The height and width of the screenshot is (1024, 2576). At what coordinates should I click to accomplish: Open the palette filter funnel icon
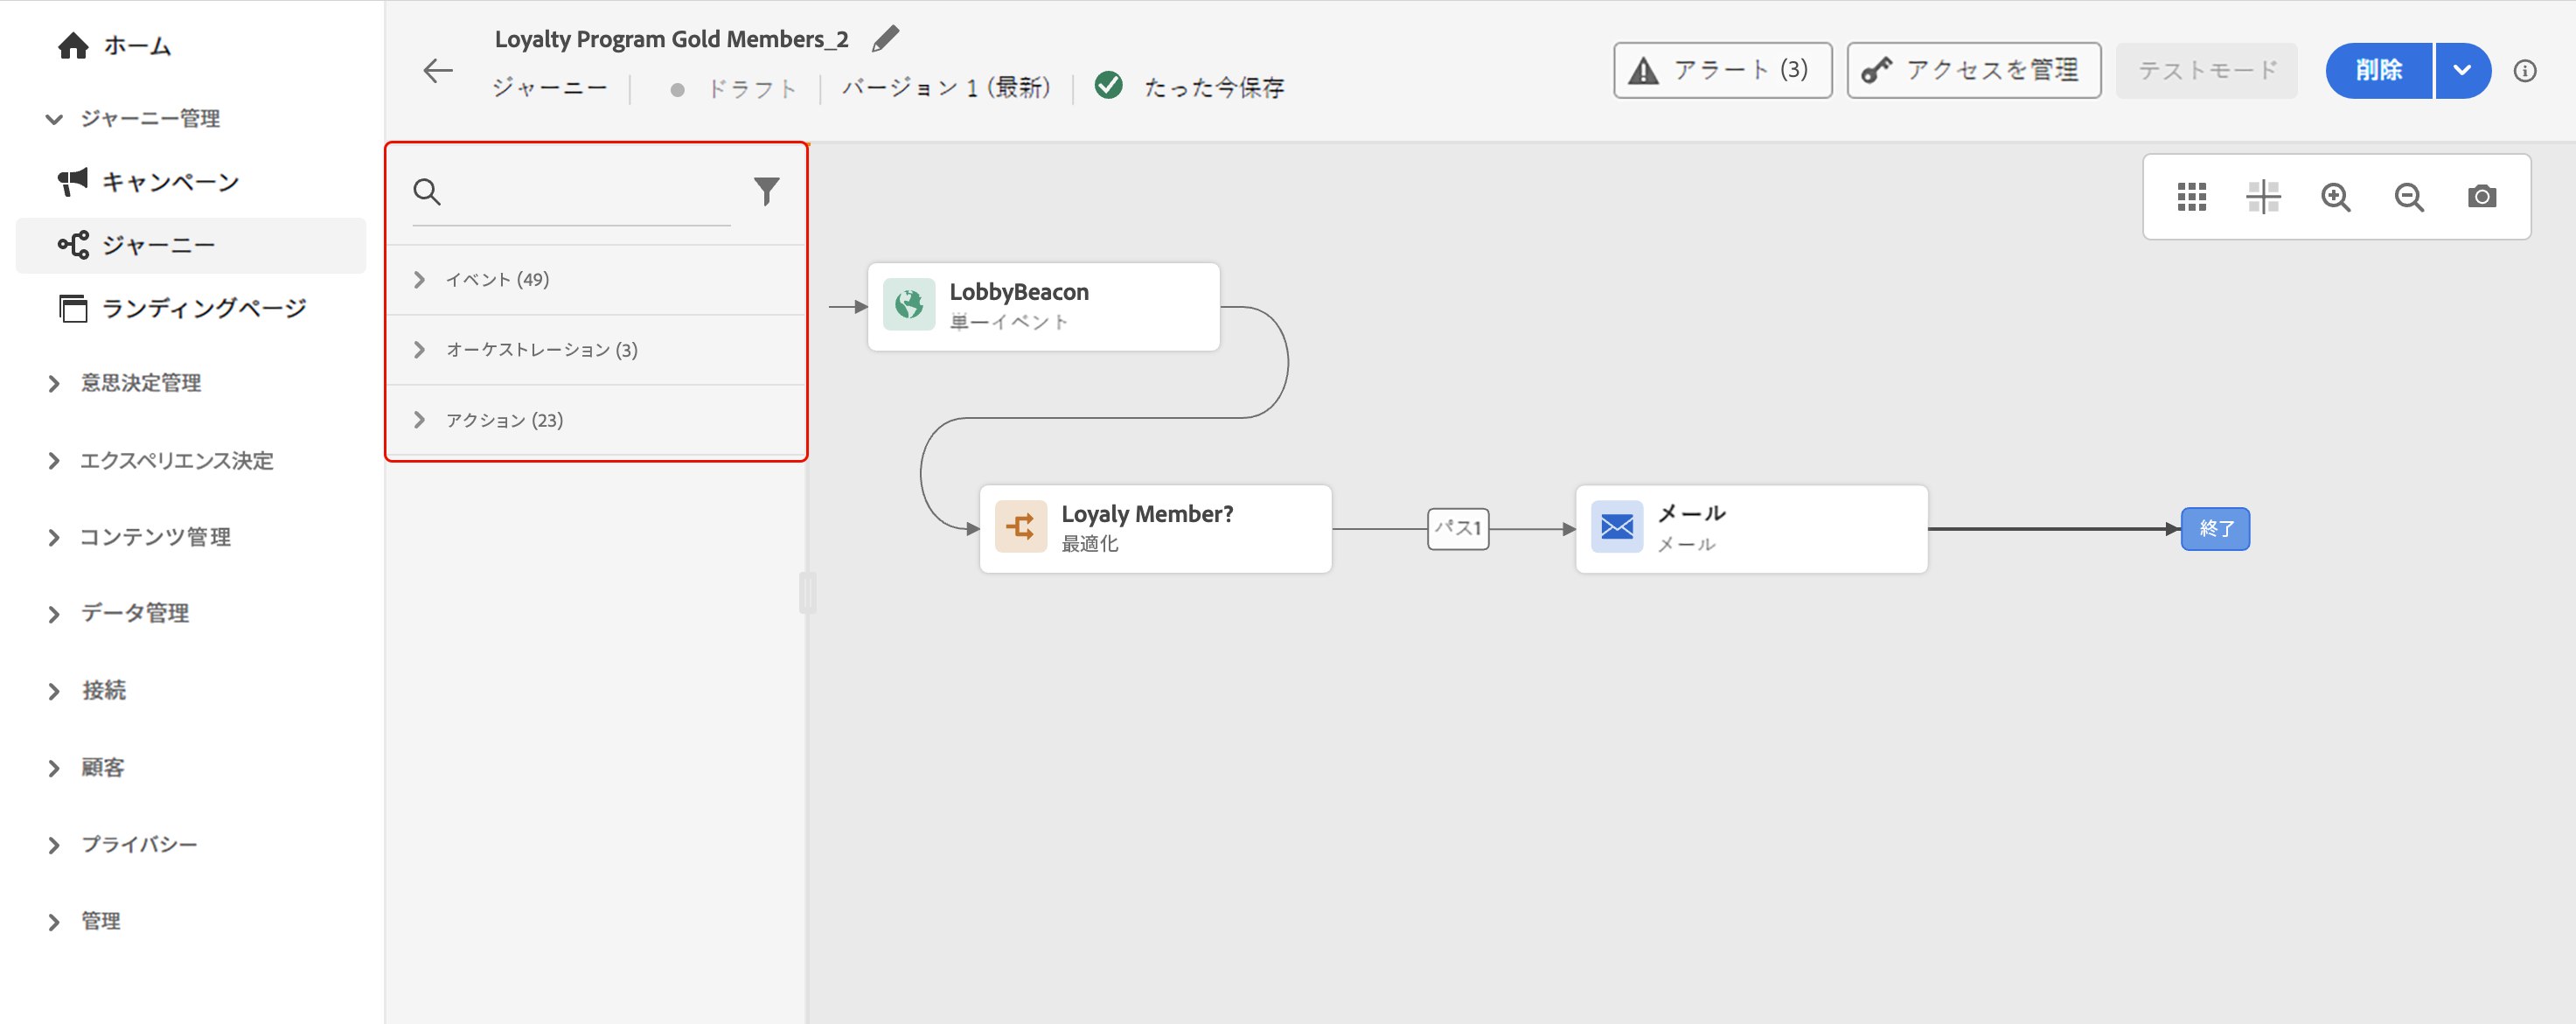(x=766, y=190)
